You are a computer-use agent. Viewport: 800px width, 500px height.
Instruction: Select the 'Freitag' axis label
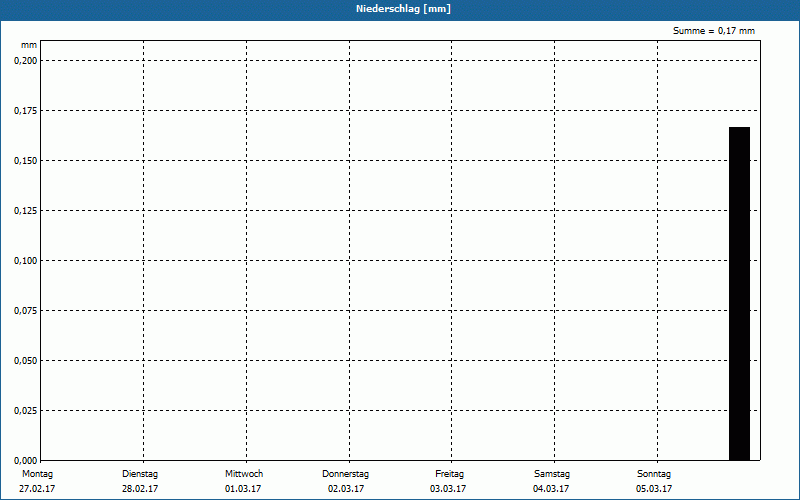449,474
